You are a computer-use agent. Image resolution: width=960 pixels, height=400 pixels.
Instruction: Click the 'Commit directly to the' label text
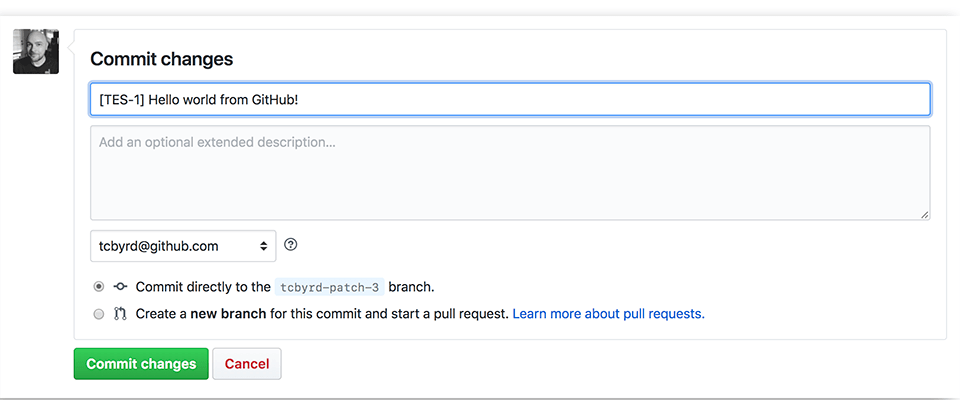[203, 287]
